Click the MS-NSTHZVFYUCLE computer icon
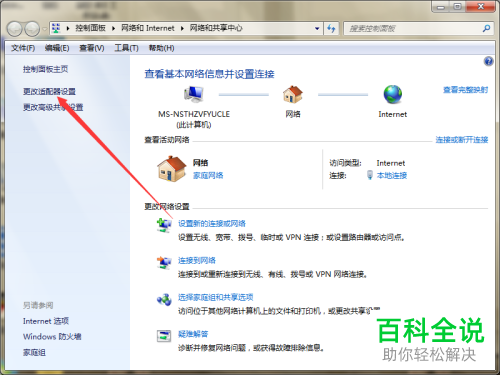 point(194,94)
